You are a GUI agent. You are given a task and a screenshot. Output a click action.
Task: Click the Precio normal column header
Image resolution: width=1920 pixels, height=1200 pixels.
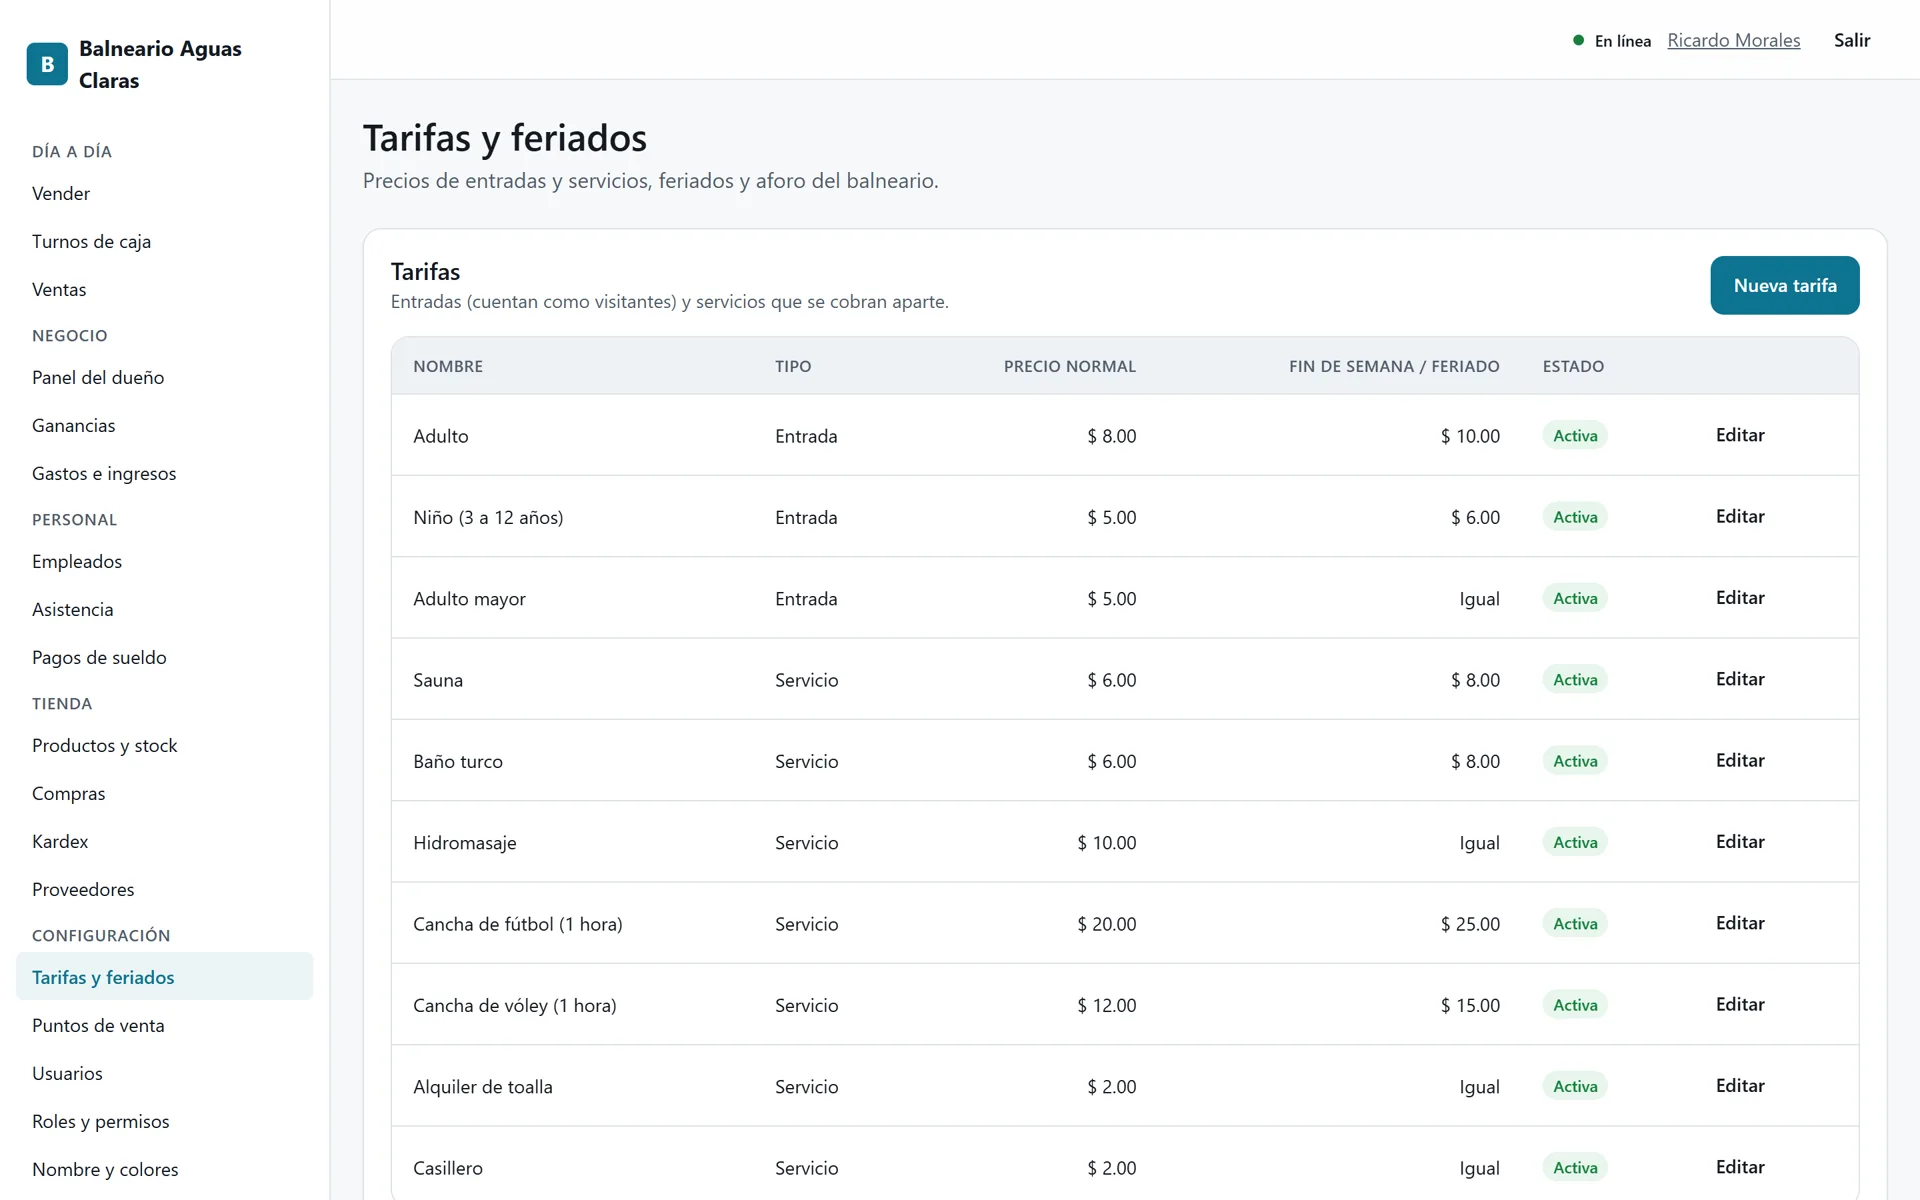[1070, 366]
